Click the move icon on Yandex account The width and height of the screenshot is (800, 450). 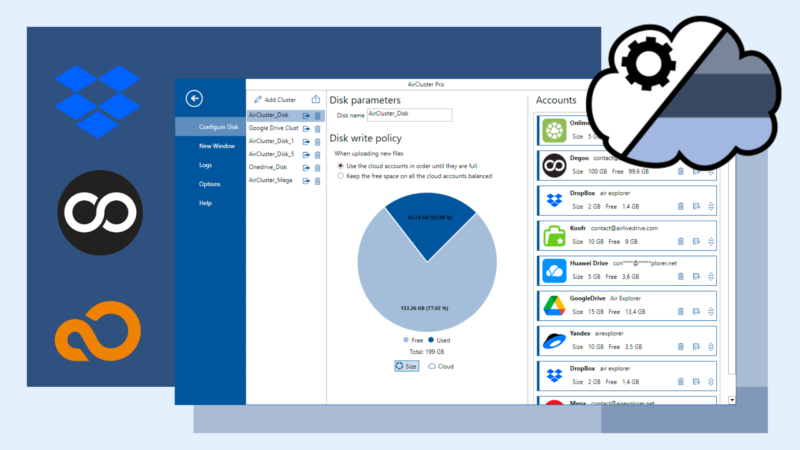(x=696, y=346)
